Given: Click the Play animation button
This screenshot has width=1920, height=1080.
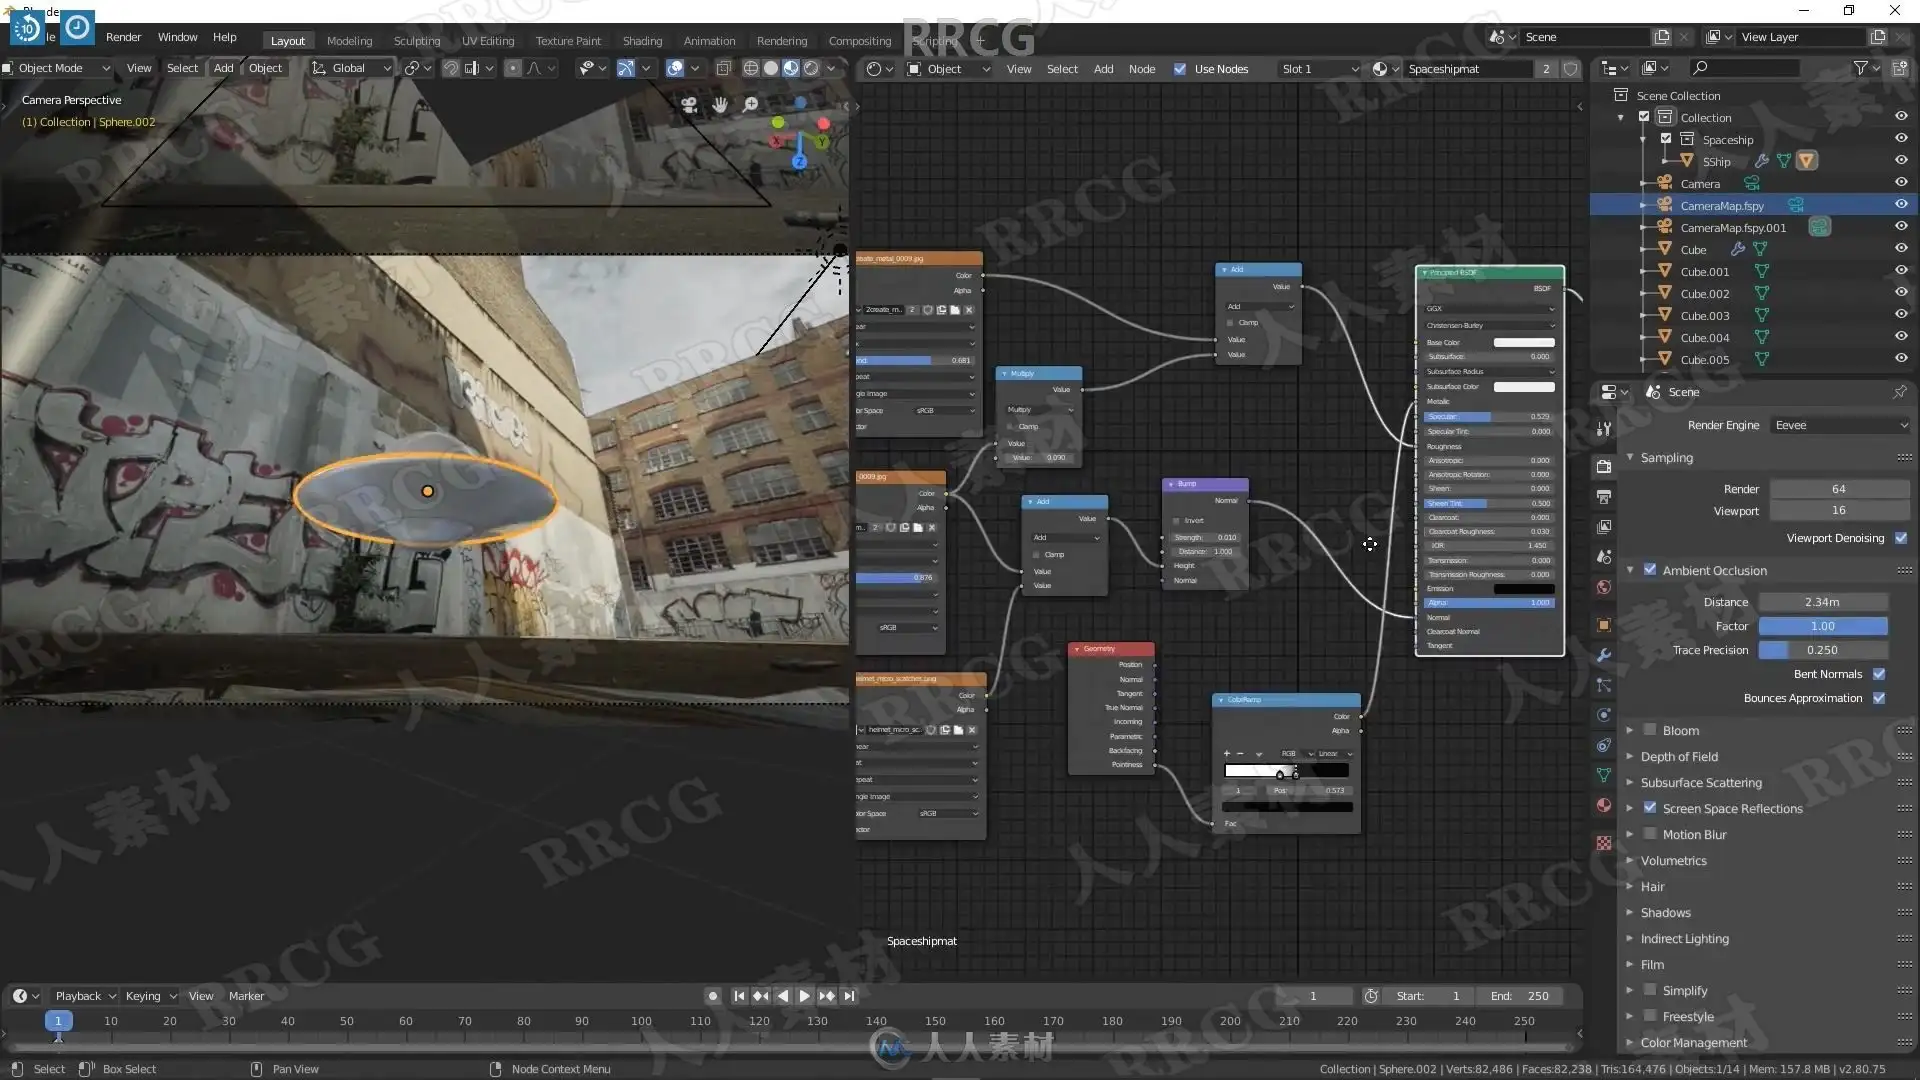Looking at the screenshot, I should (804, 996).
